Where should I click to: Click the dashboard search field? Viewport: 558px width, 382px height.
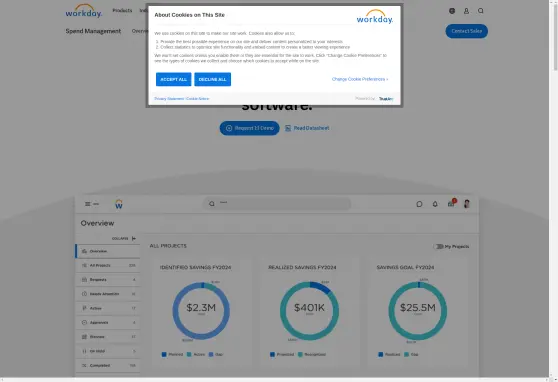point(277,204)
